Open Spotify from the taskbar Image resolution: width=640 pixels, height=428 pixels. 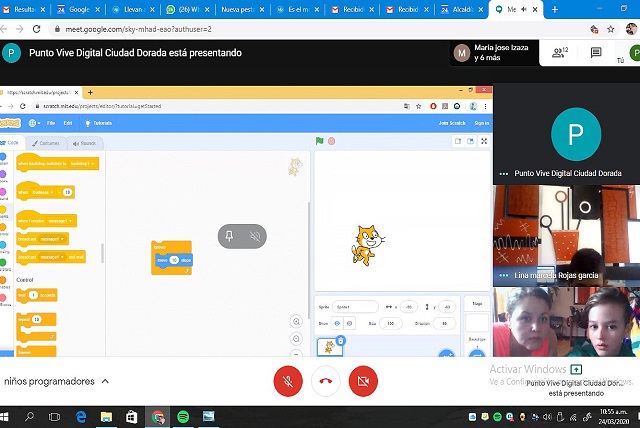pyautogui.click(x=183, y=417)
